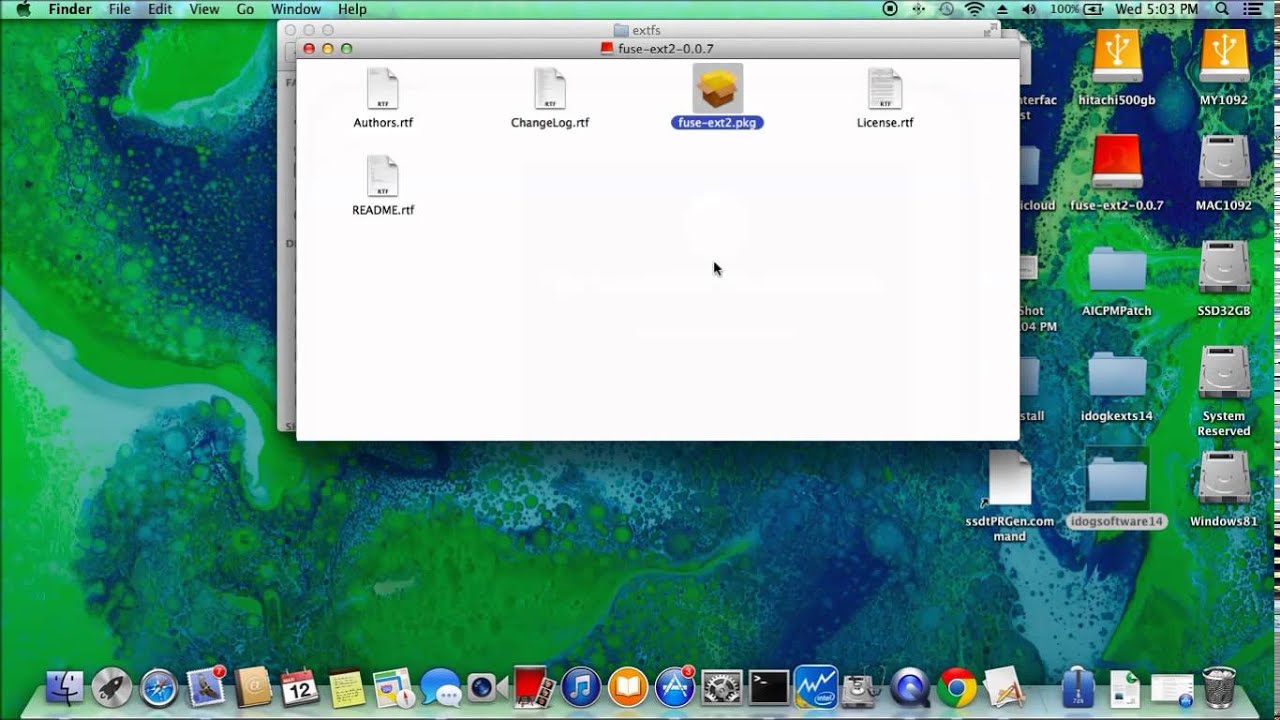The image size is (1280, 720).
Task: Zoom the fuse-ext2-0.0.7 window
Action: pos(347,48)
